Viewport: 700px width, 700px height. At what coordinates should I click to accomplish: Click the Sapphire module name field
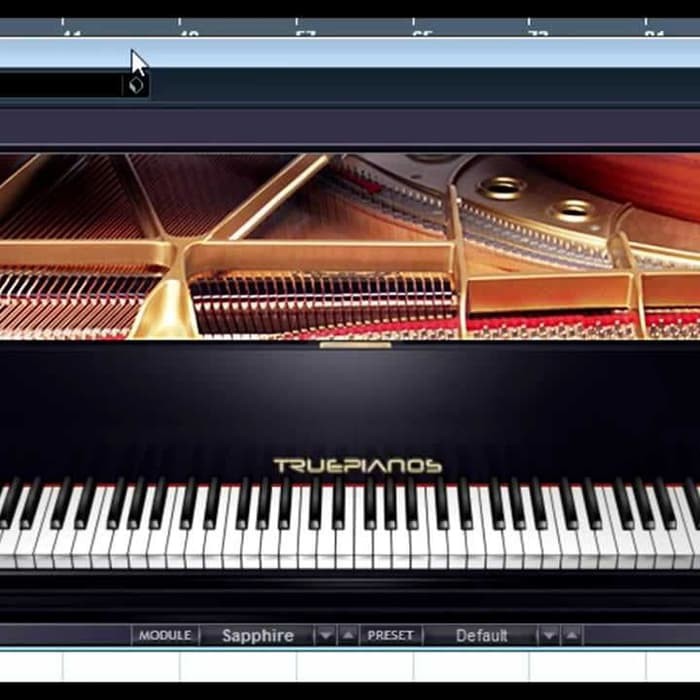point(257,635)
